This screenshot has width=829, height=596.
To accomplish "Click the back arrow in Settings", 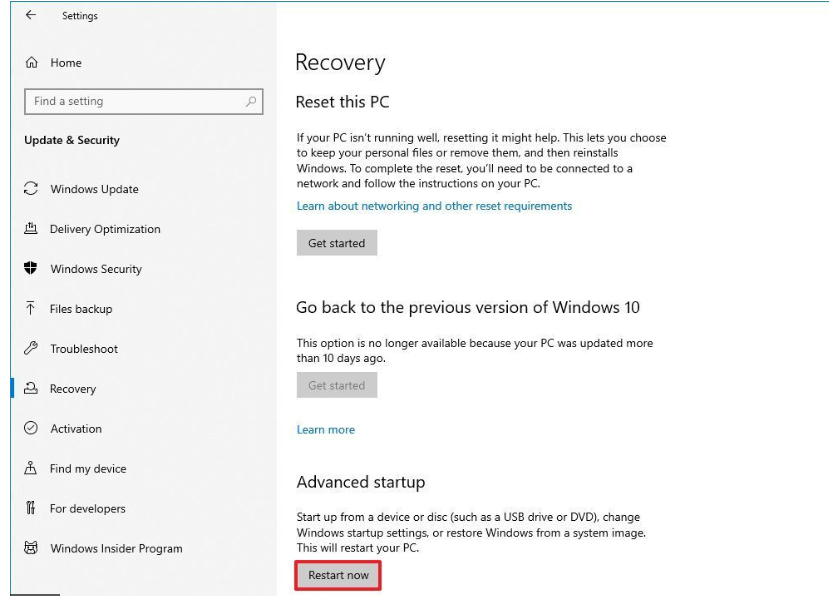I will [32, 15].
